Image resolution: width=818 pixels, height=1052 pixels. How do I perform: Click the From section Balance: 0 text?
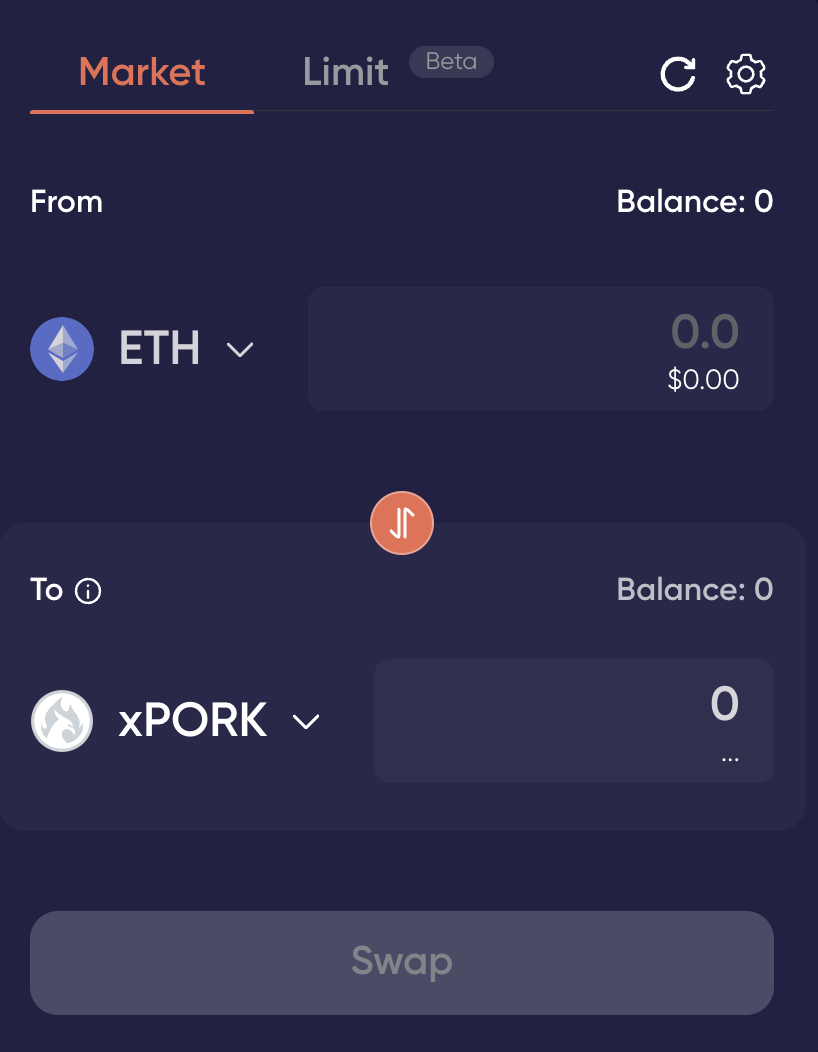click(x=694, y=202)
